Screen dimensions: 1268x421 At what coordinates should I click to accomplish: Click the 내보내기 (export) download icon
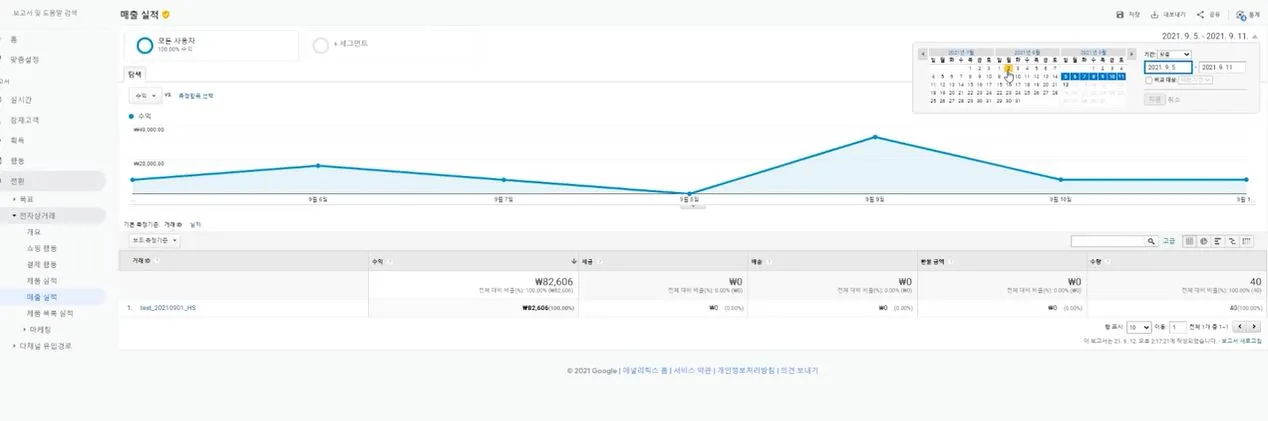coord(1154,15)
